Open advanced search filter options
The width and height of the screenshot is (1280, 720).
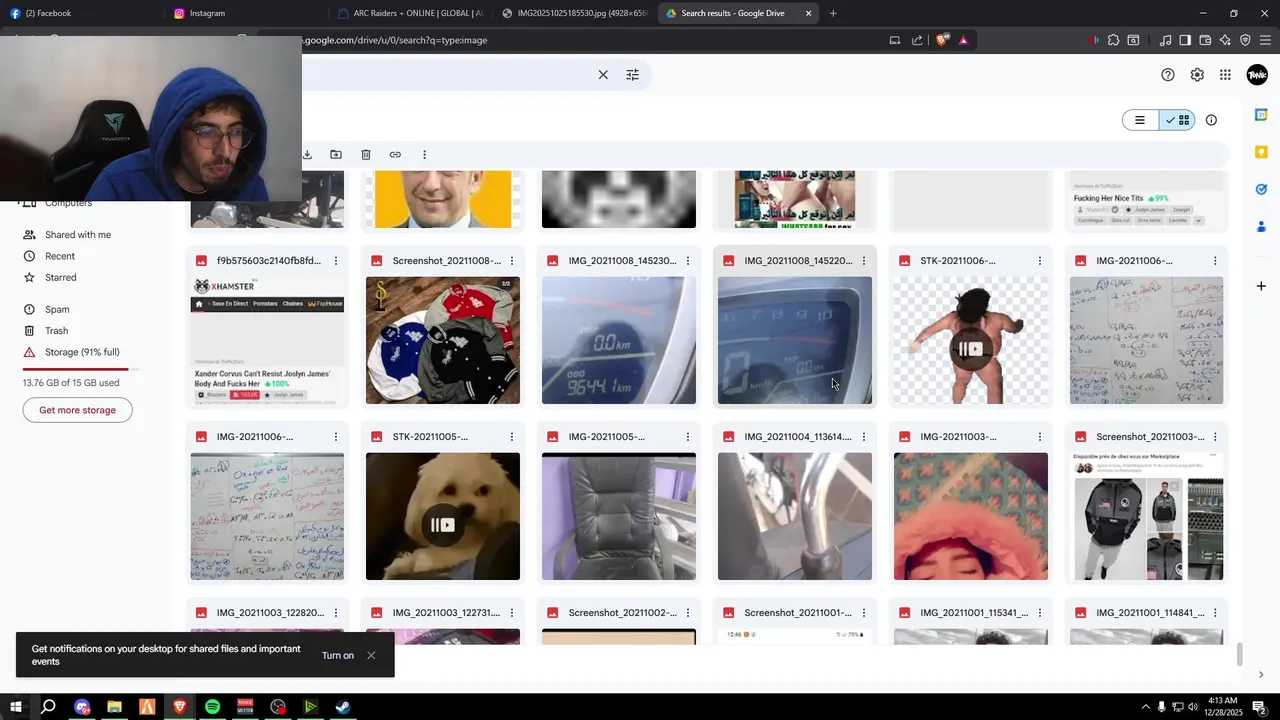click(x=632, y=75)
